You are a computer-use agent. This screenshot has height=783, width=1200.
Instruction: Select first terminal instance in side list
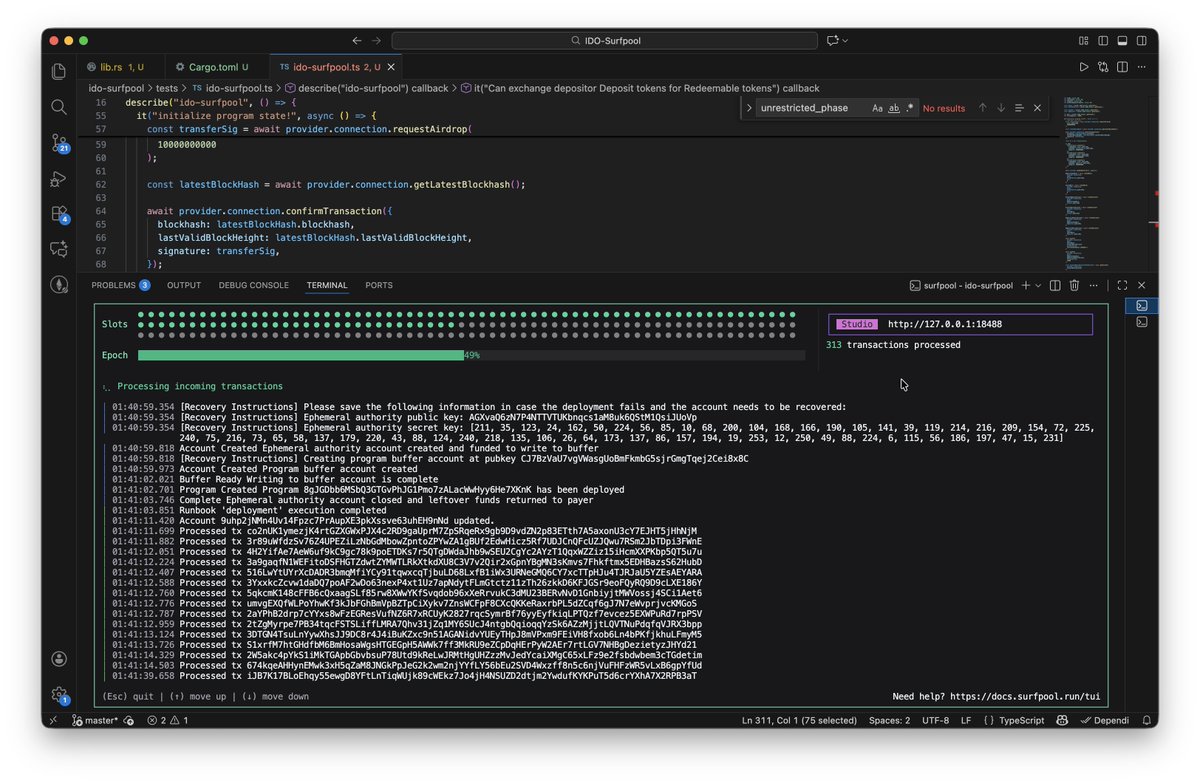coord(1141,305)
